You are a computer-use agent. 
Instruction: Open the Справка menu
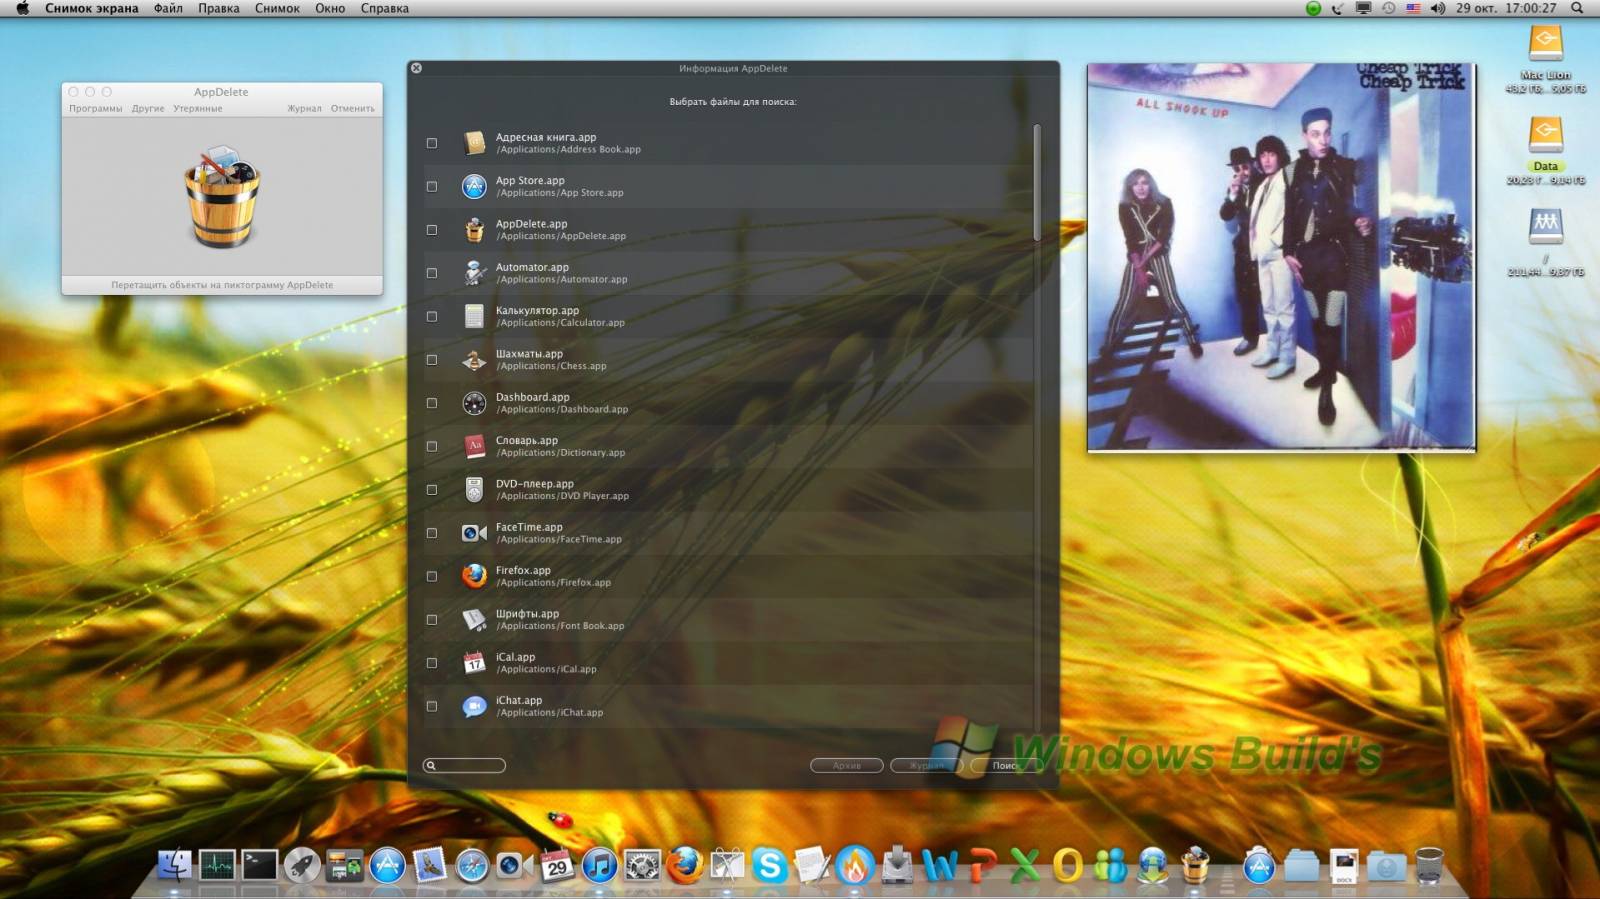click(385, 8)
